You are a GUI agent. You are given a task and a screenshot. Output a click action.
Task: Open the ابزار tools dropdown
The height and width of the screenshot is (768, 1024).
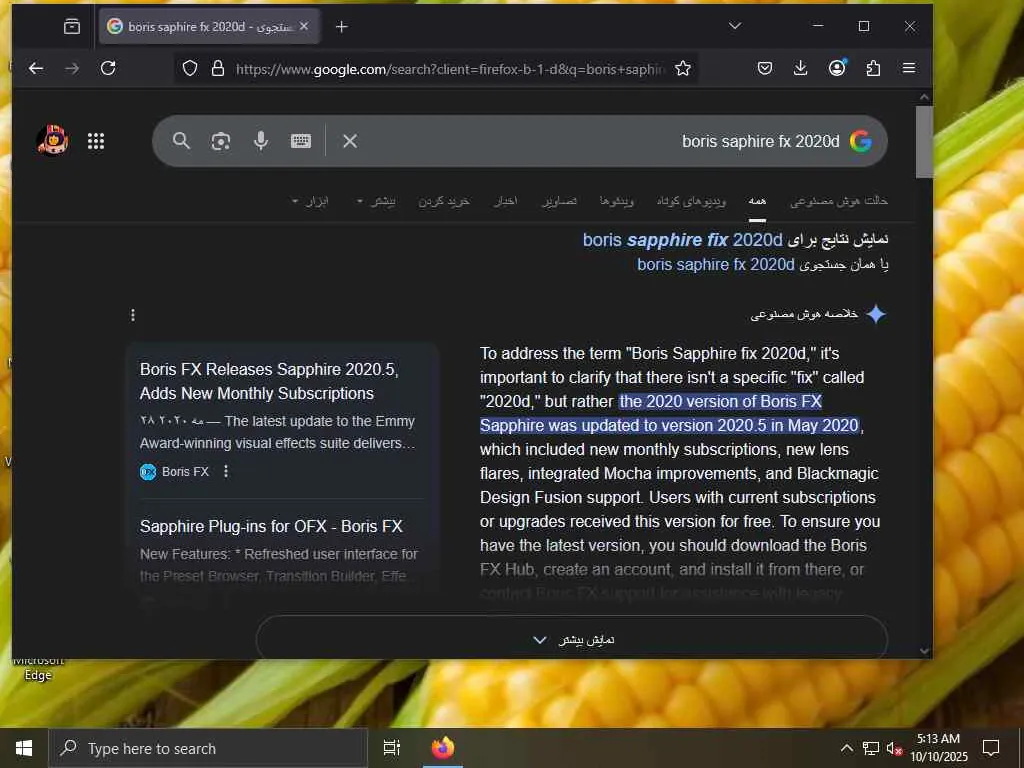click(310, 201)
